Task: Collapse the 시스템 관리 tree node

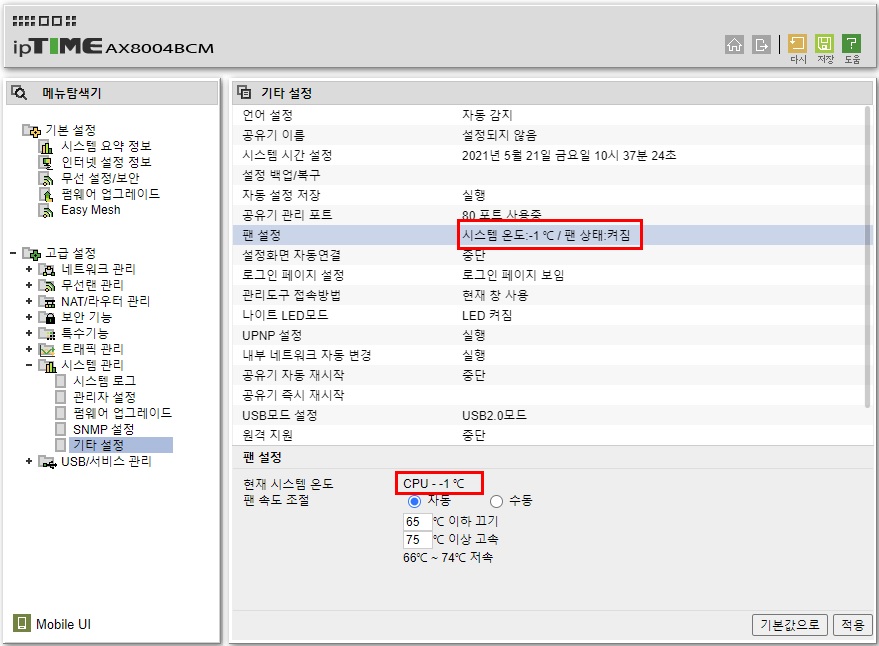Action: click(29, 365)
